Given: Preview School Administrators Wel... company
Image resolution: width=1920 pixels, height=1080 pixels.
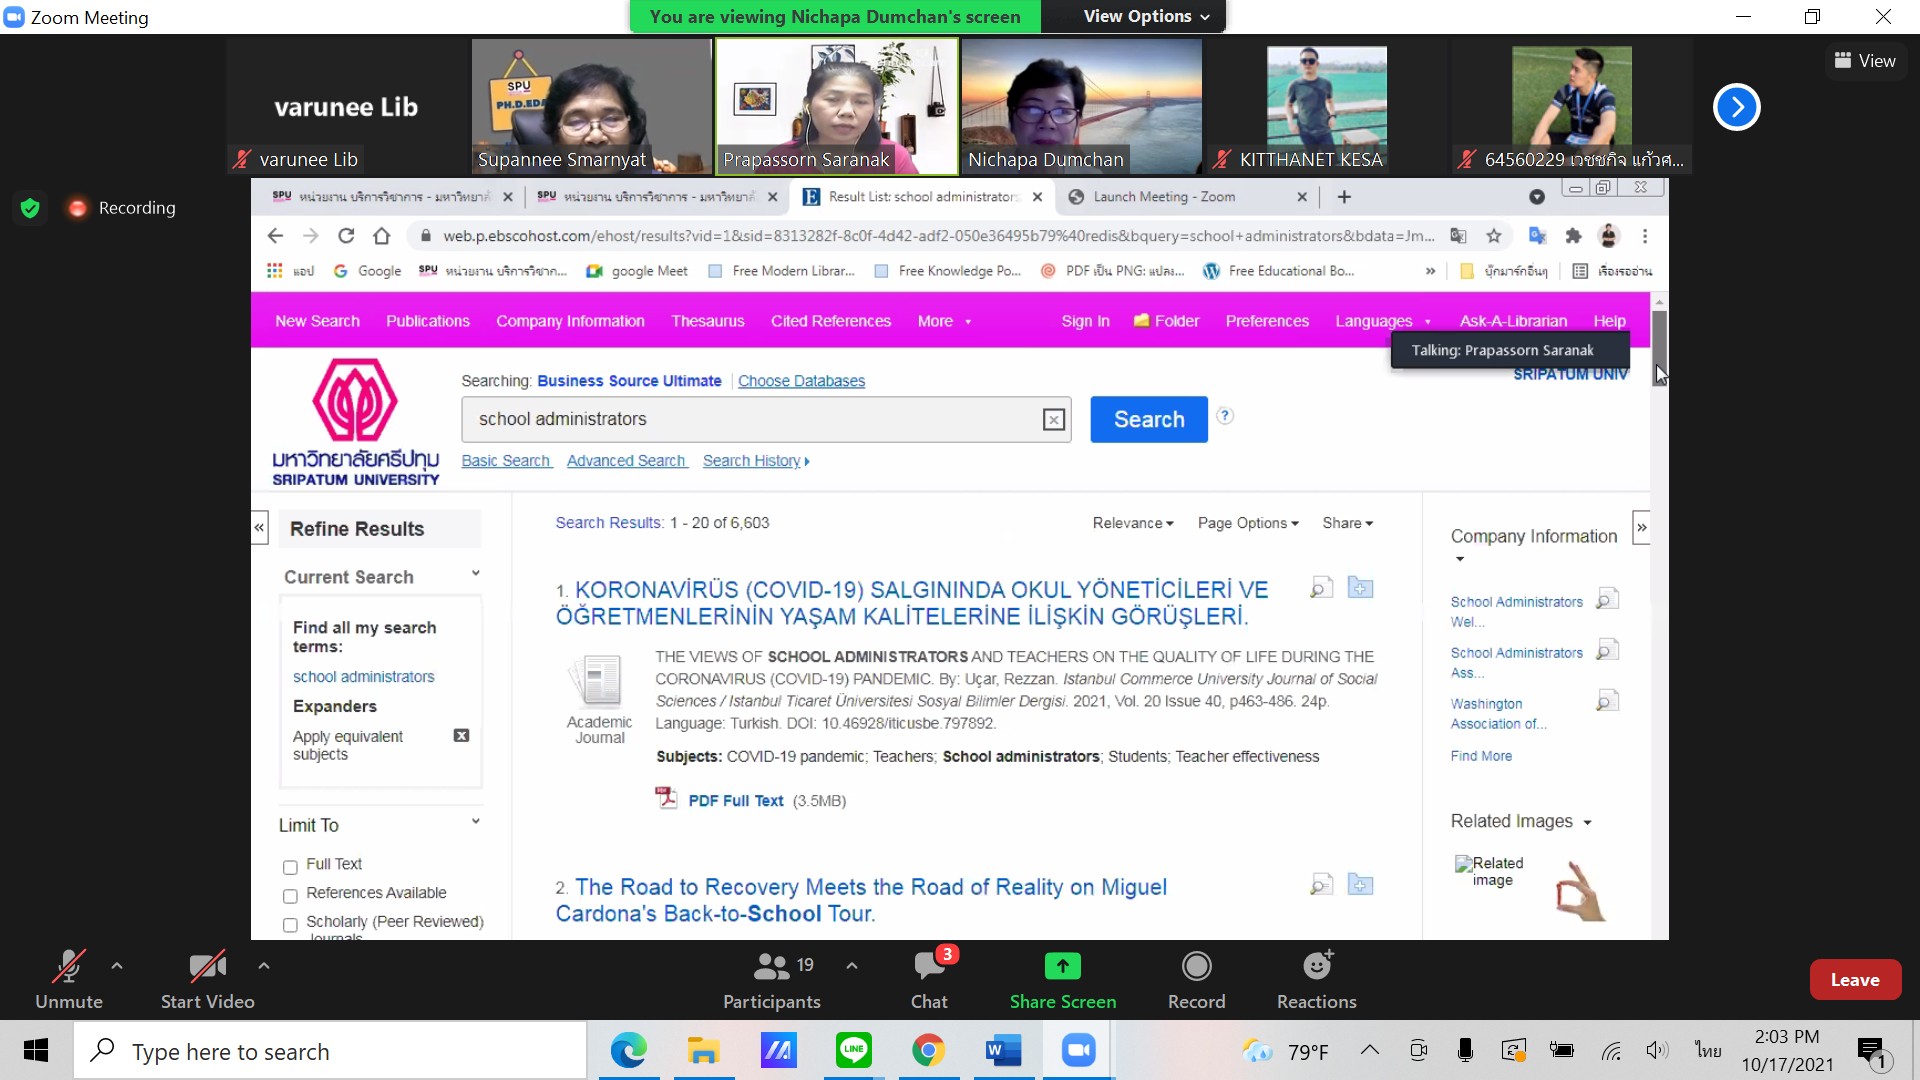Looking at the screenshot, I should [x=1607, y=600].
